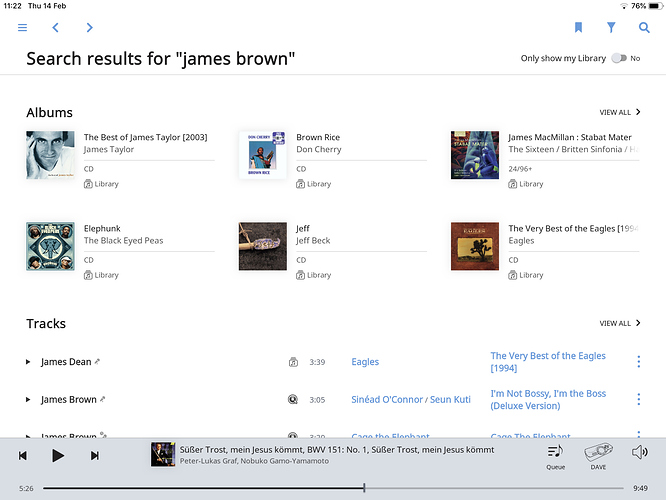View all tracks
This screenshot has height=500, width=666.
pos(620,323)
